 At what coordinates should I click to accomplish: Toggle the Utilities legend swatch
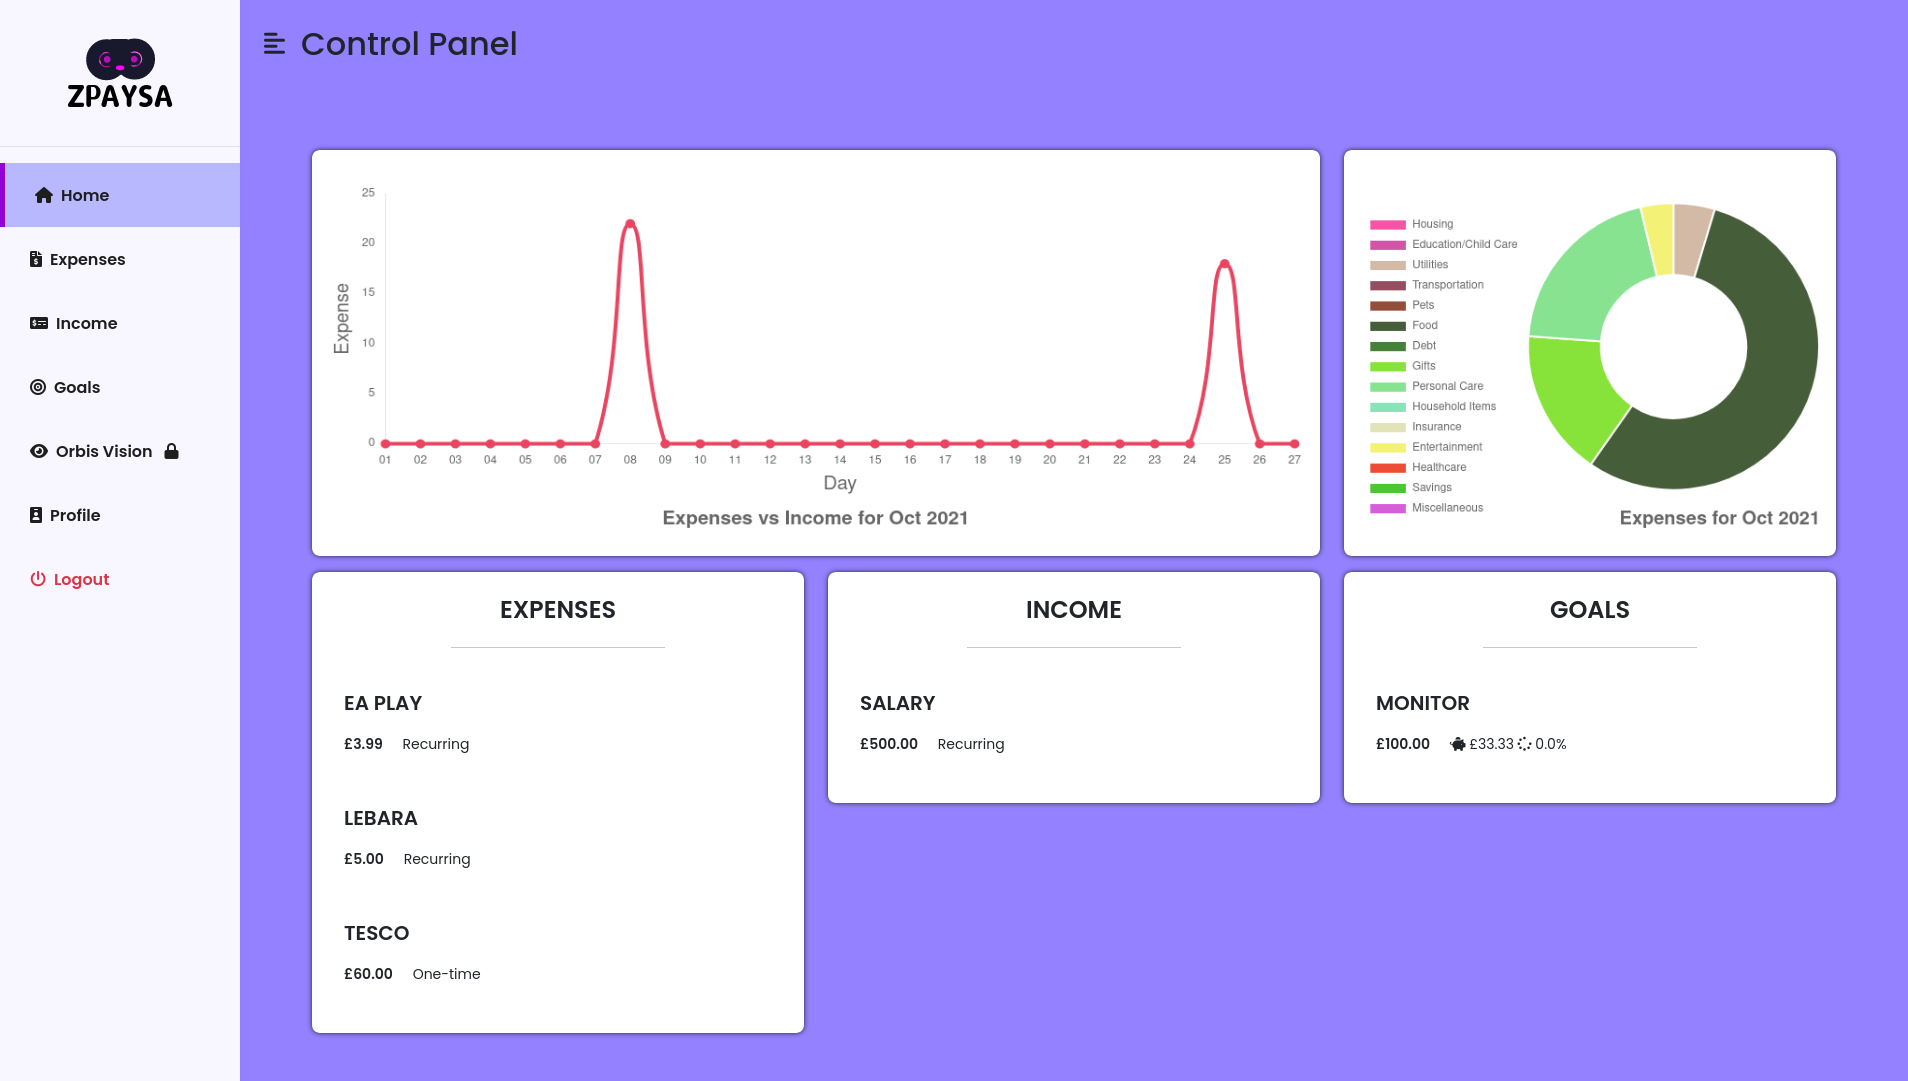coord(1387,265)
